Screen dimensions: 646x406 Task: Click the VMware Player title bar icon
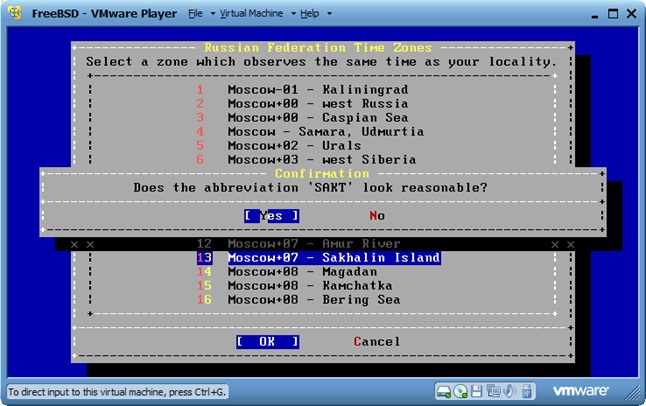coord(13,14)
